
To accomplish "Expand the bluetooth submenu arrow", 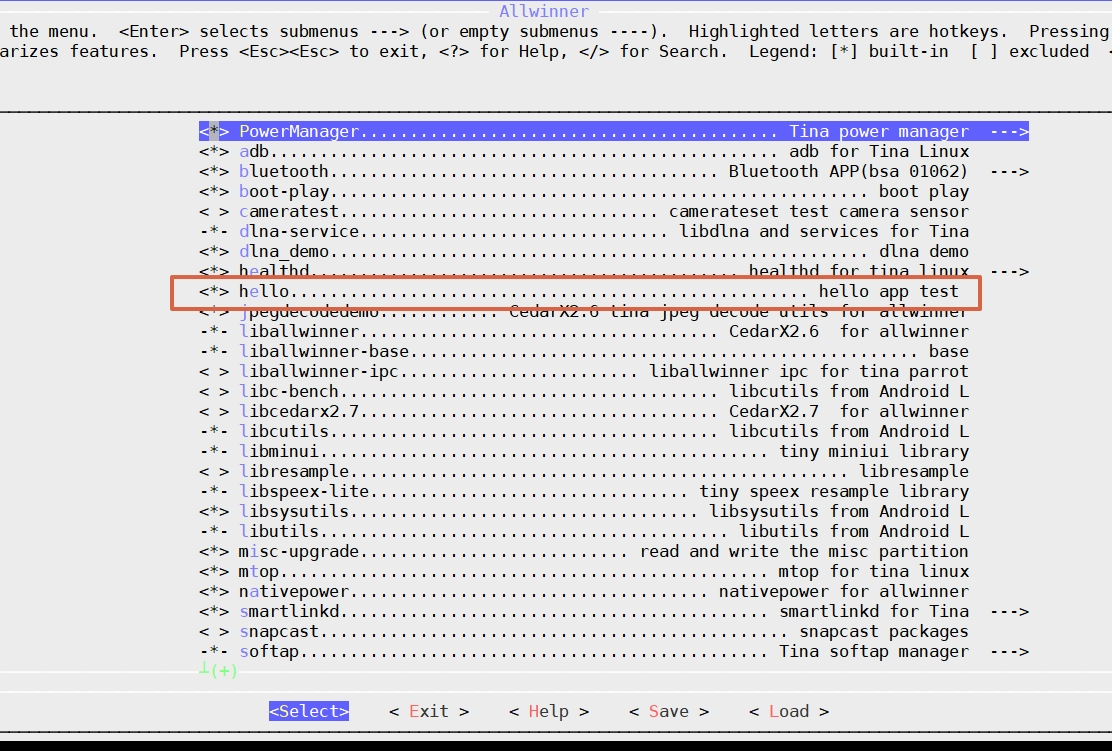I will click(1009, 172).
